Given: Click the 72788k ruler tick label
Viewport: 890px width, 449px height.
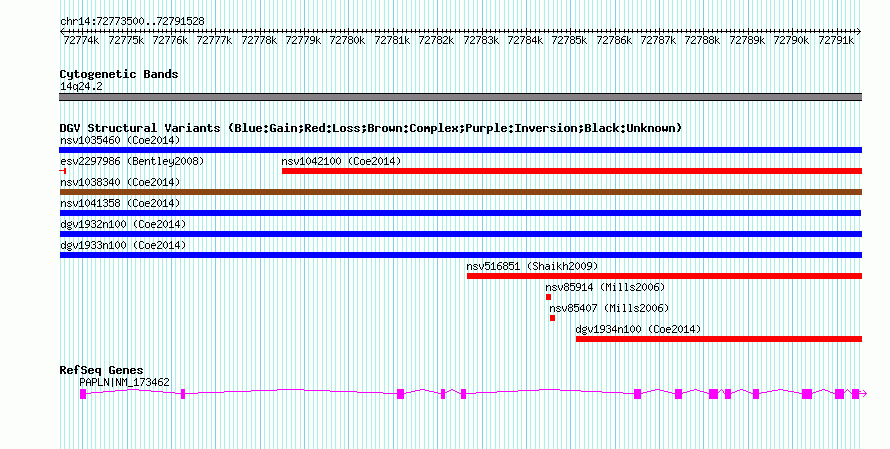Looking at the screenshot, I should (702, 40).
